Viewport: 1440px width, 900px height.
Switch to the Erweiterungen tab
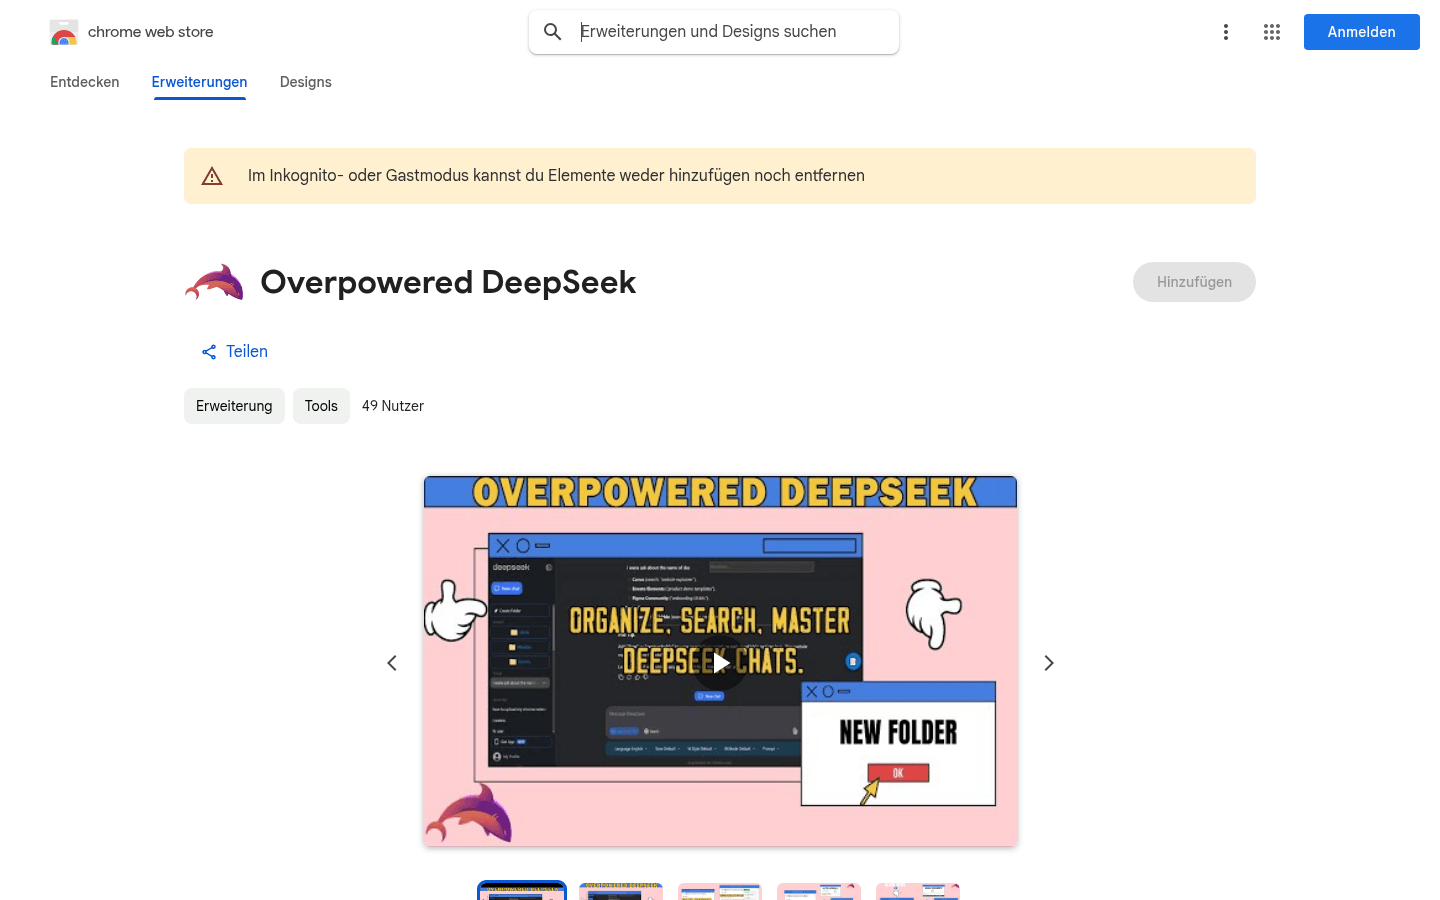200,82
